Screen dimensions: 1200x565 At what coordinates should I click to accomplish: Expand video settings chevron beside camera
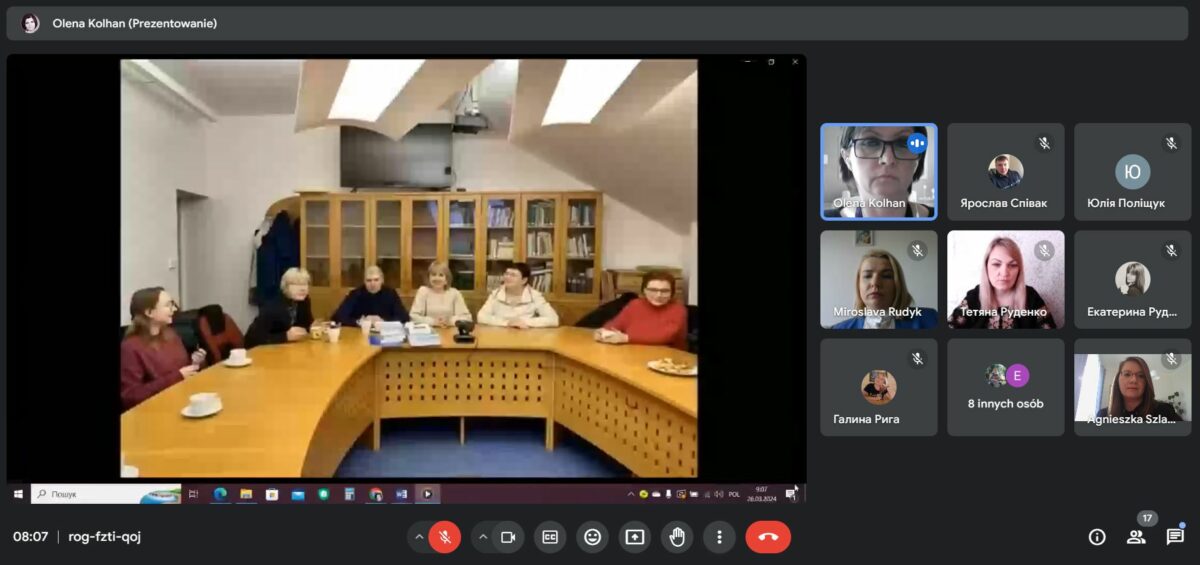click(x=482, y=537)
